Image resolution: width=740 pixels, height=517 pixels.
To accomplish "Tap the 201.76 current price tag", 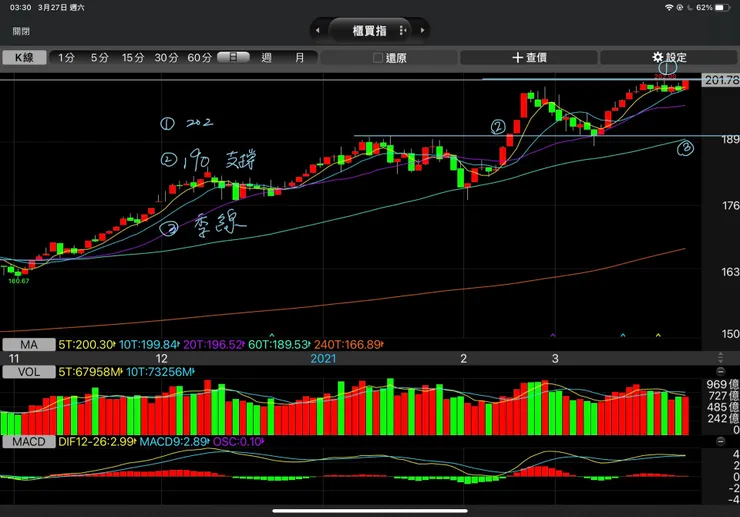I will [x=721, y=80].
